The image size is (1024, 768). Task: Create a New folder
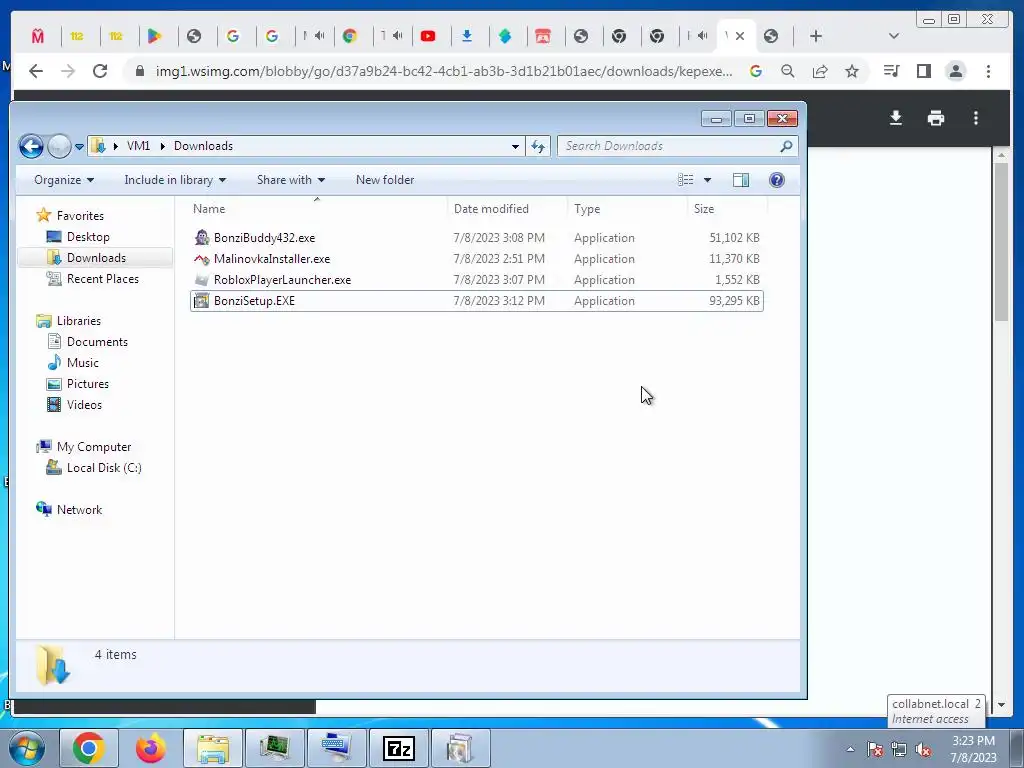385,180
